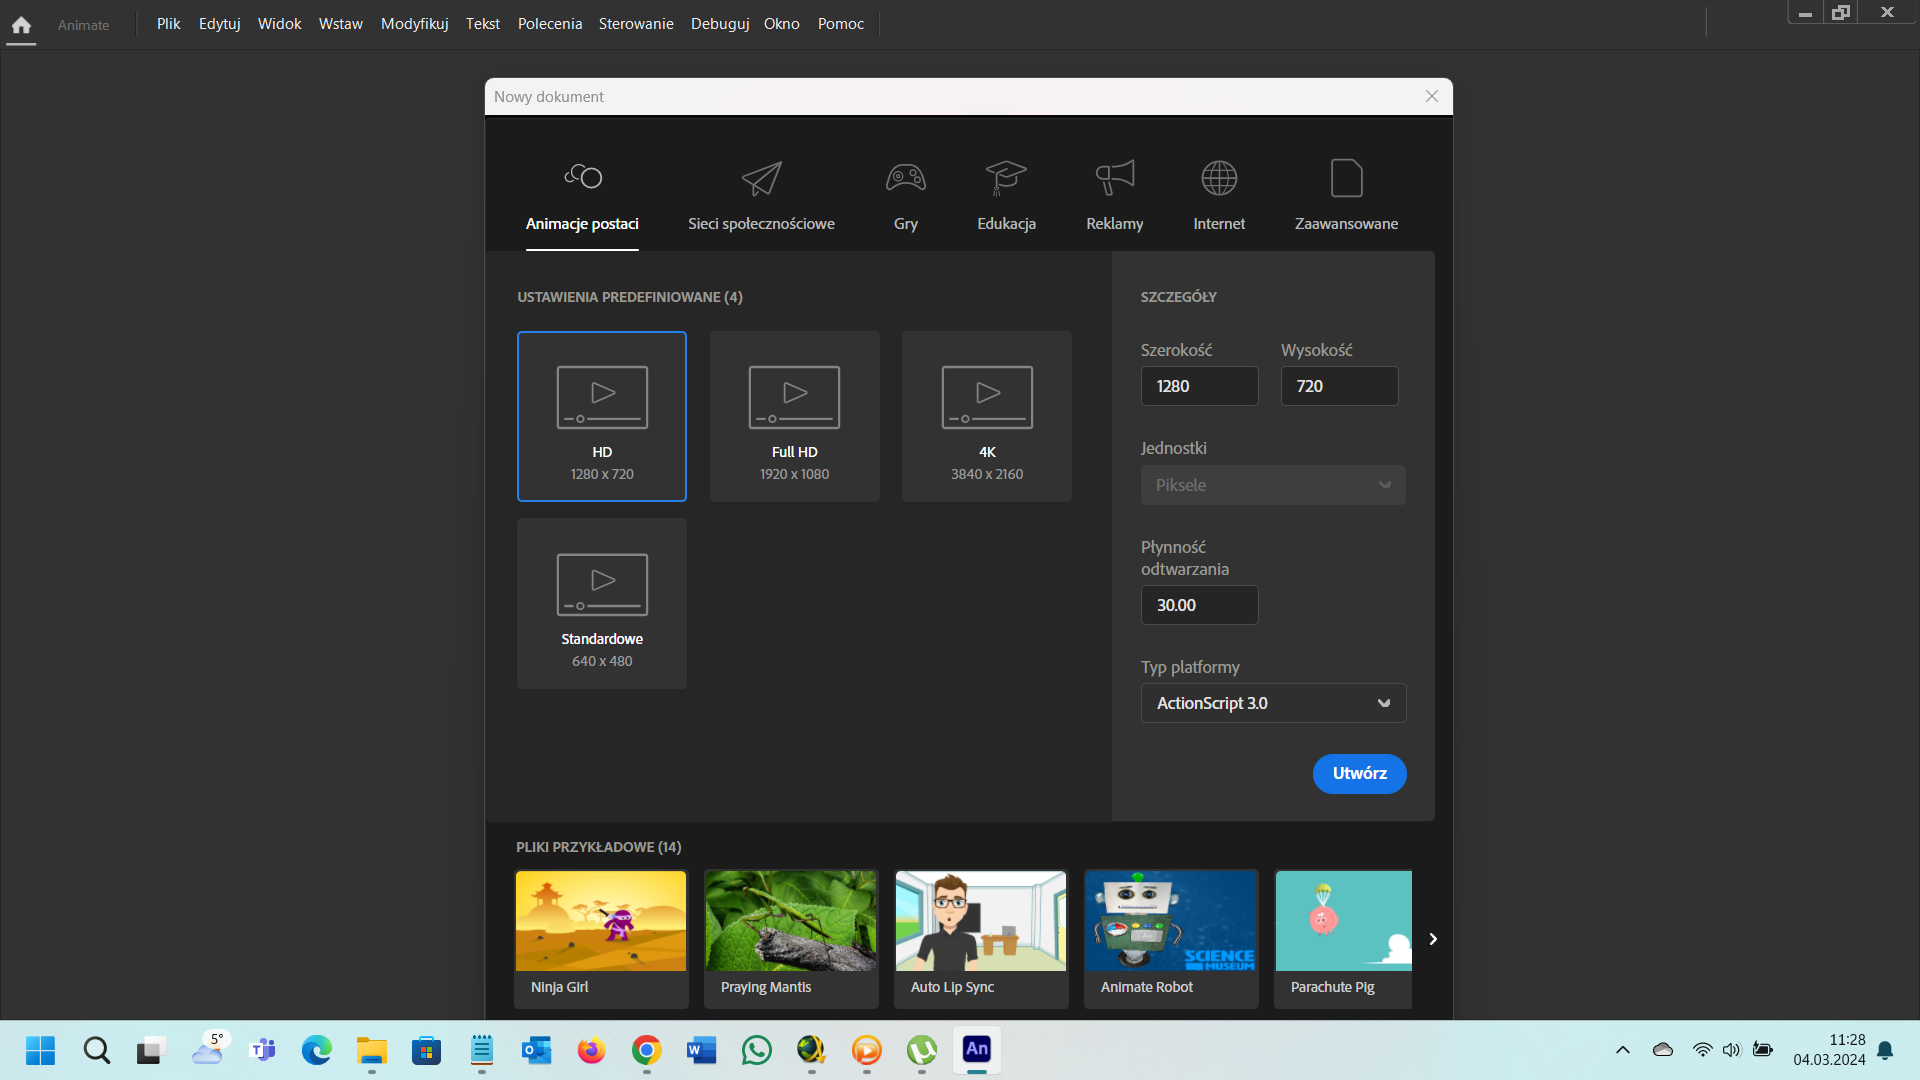Image resolution: width=1920 pixels, height=1080 pixels.
Task: Open File Explorer from taskbar
Action: tap(371, 1050)
